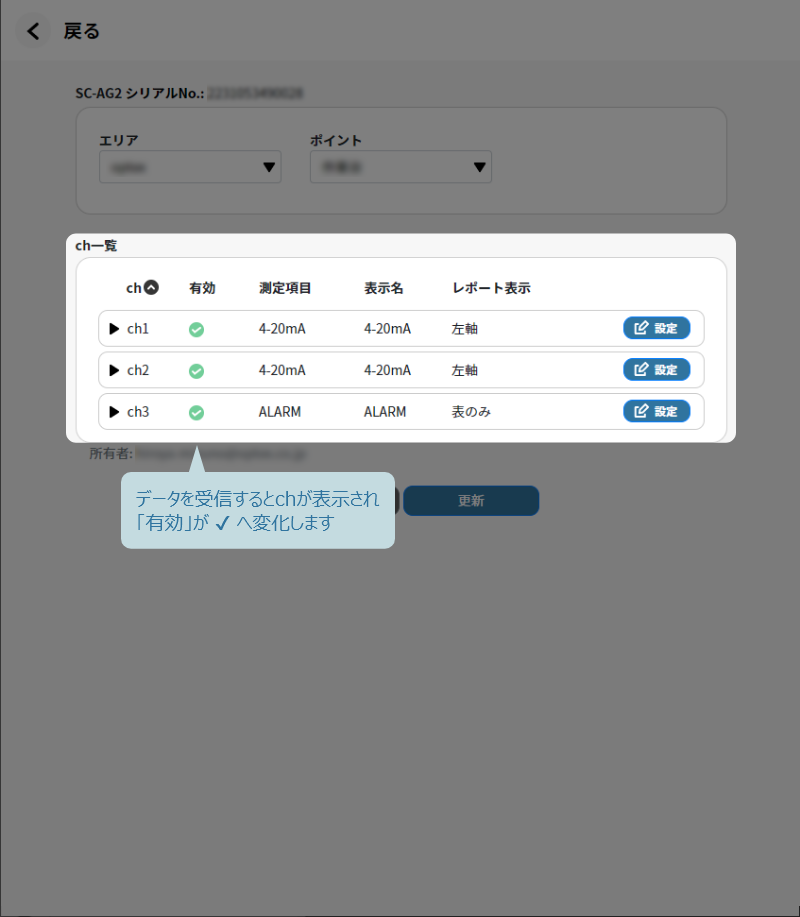Click the 所有者 label

point(111,454)
